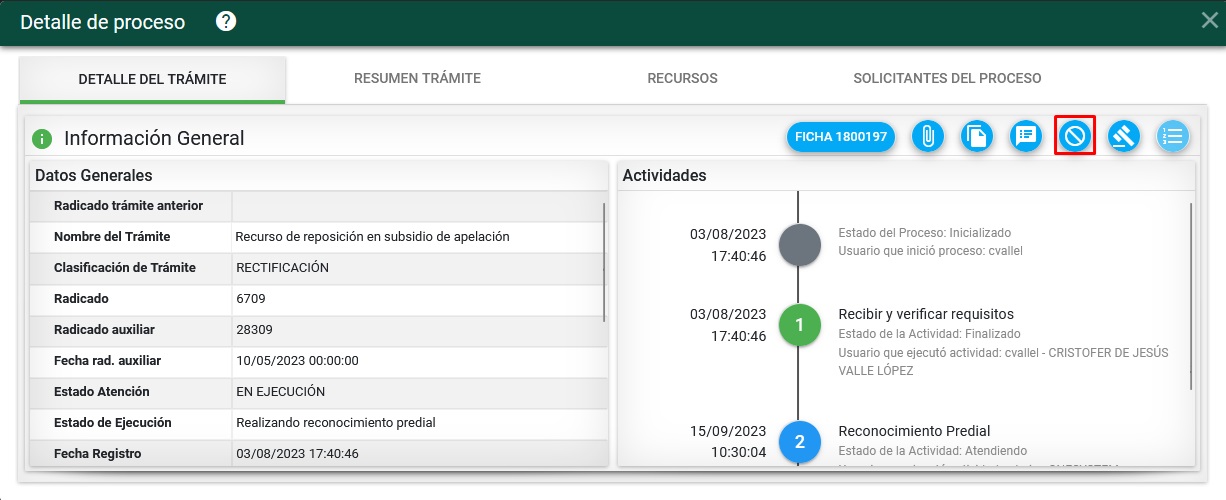1226x500 pixels.
Task: Switch to the Resumen Trámite tab
Action: tap(417, 78)
